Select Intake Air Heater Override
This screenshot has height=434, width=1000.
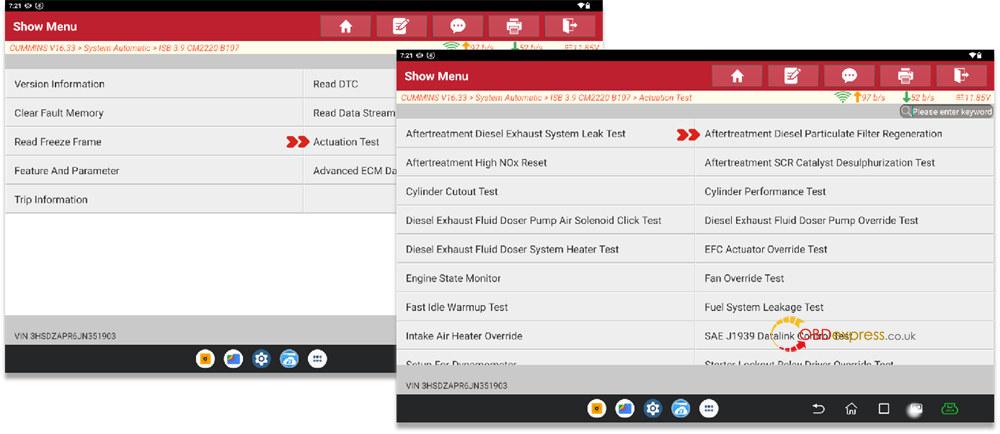(545, 336)
